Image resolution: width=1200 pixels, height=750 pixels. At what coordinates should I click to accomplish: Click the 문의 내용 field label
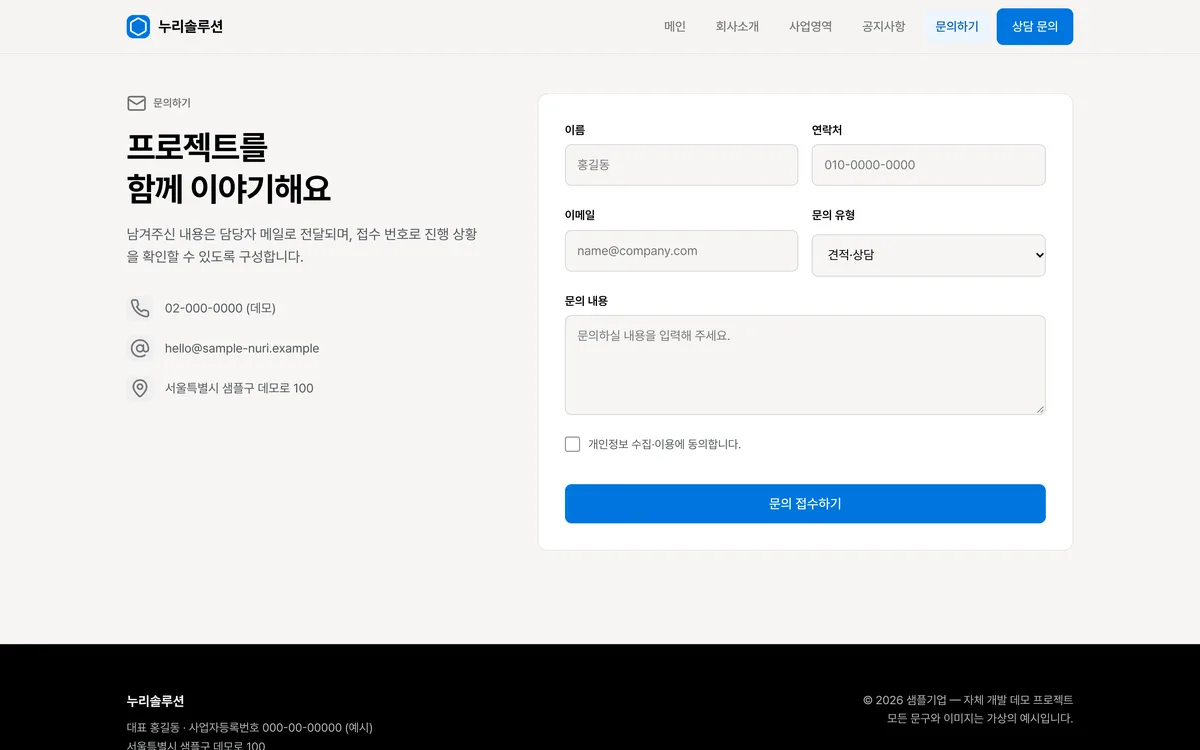click(586, 301)
